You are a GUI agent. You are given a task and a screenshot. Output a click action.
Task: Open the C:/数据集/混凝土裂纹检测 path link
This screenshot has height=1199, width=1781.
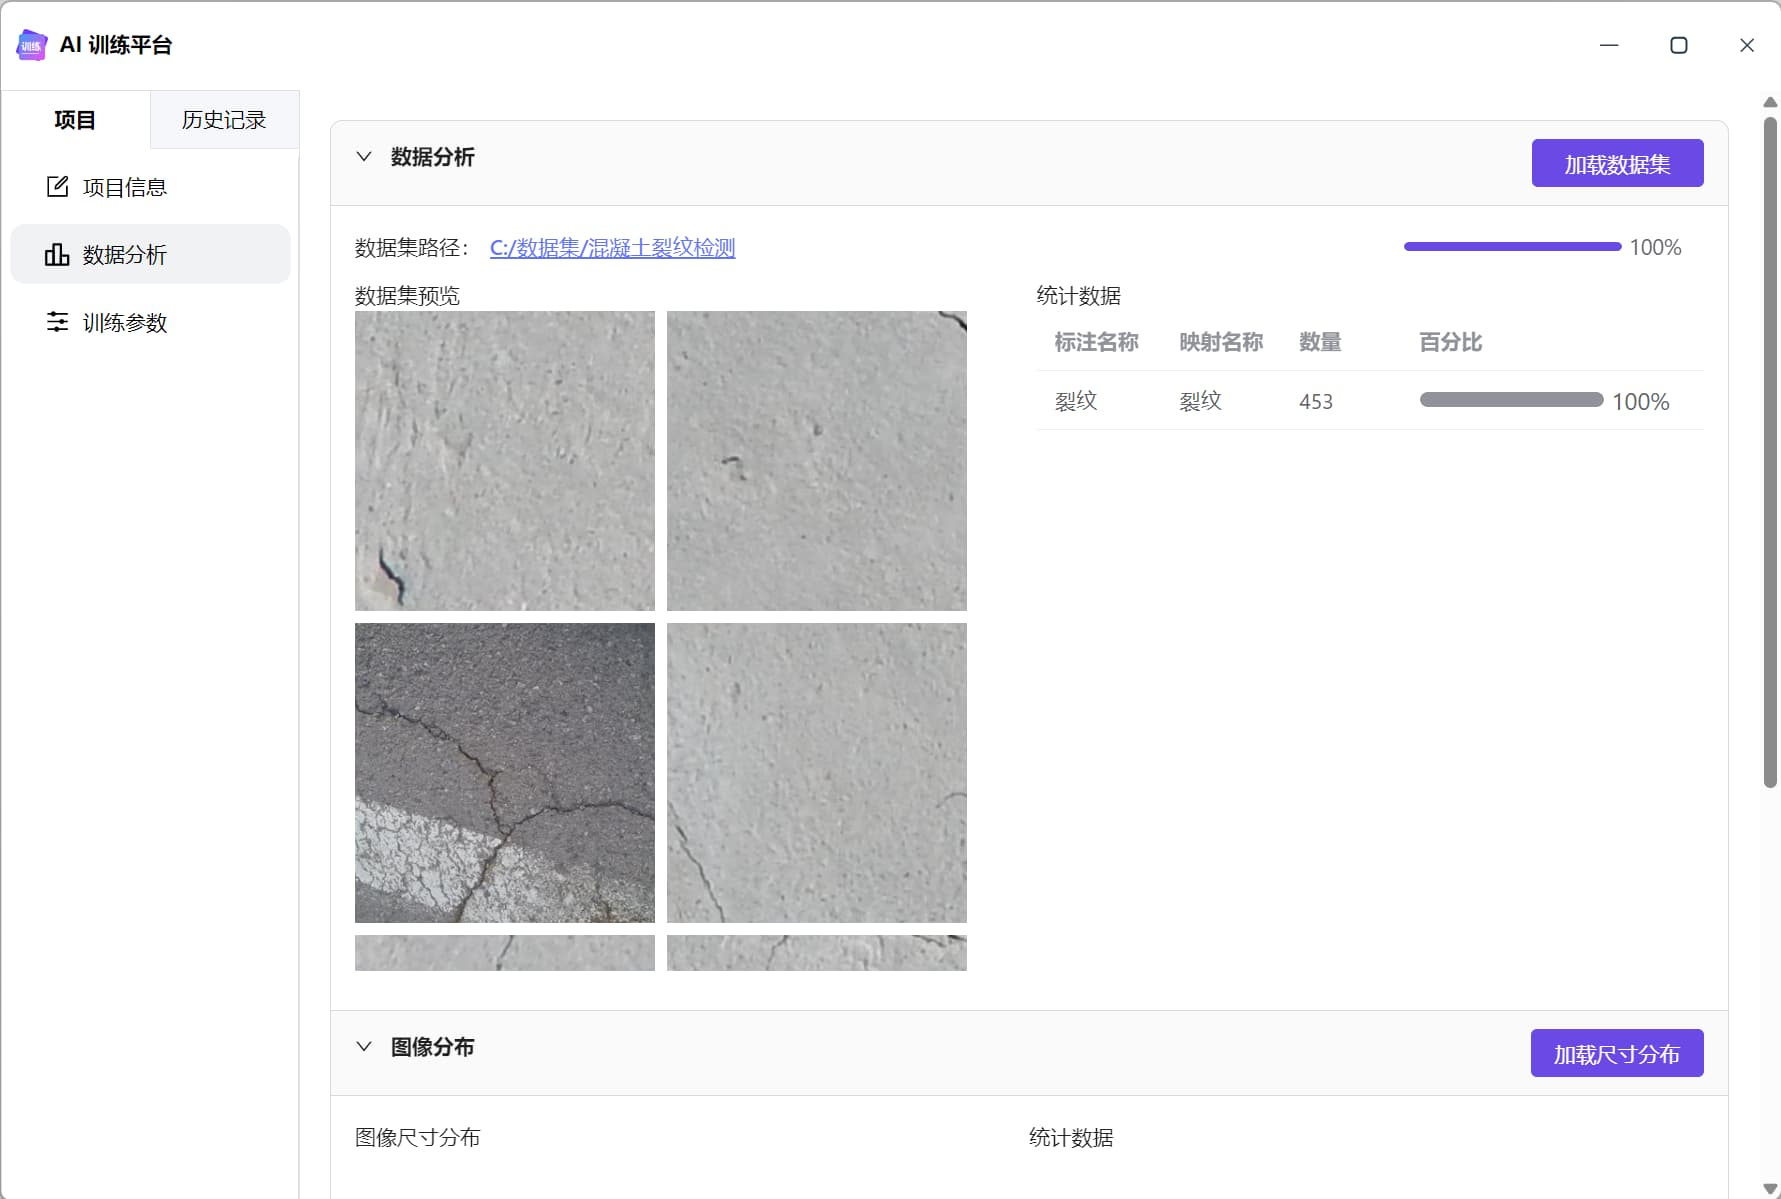click(612, 247)
